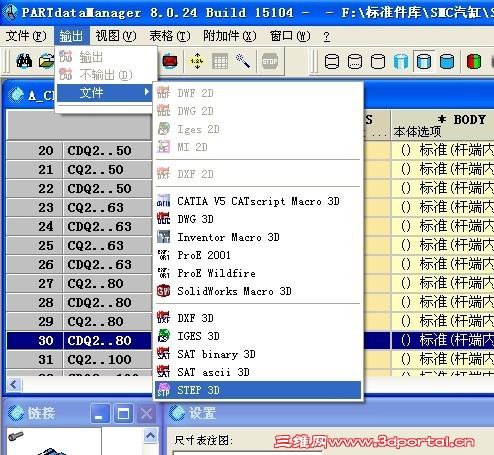Click the magic wand icon
The image size is (494, 455).
tap(243, 61)
